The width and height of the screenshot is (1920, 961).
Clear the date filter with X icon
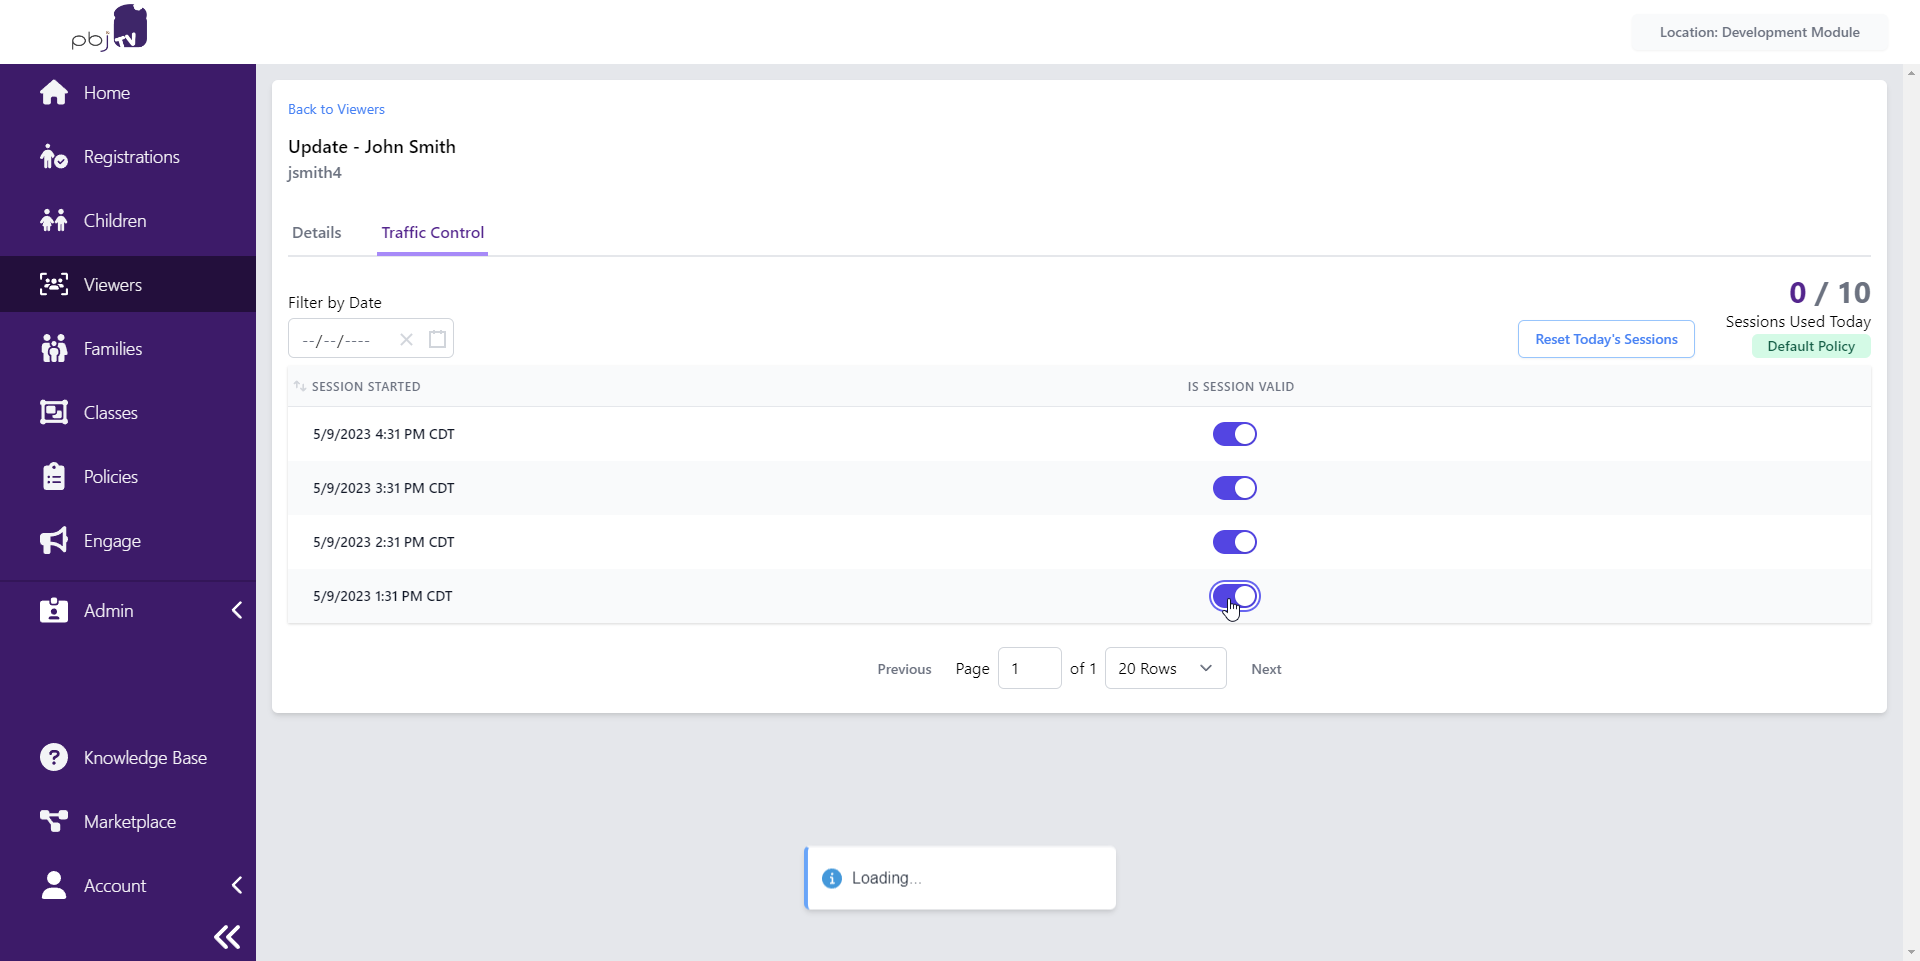click(x=406, y=339)
